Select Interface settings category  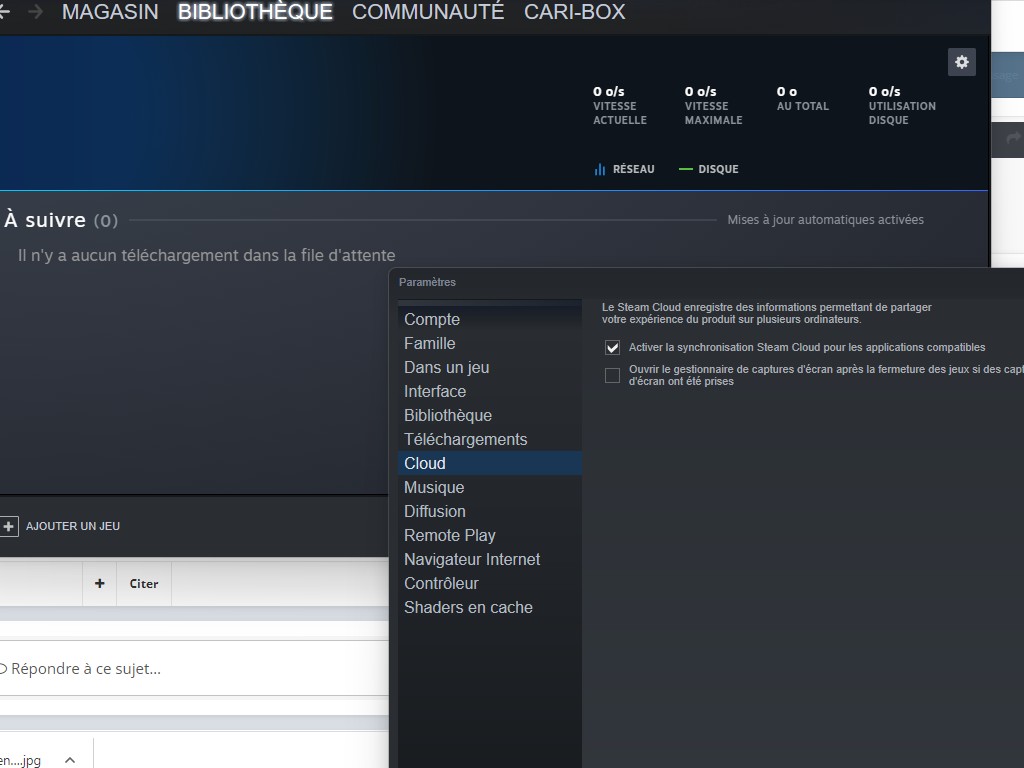click(x=489, y=391)
